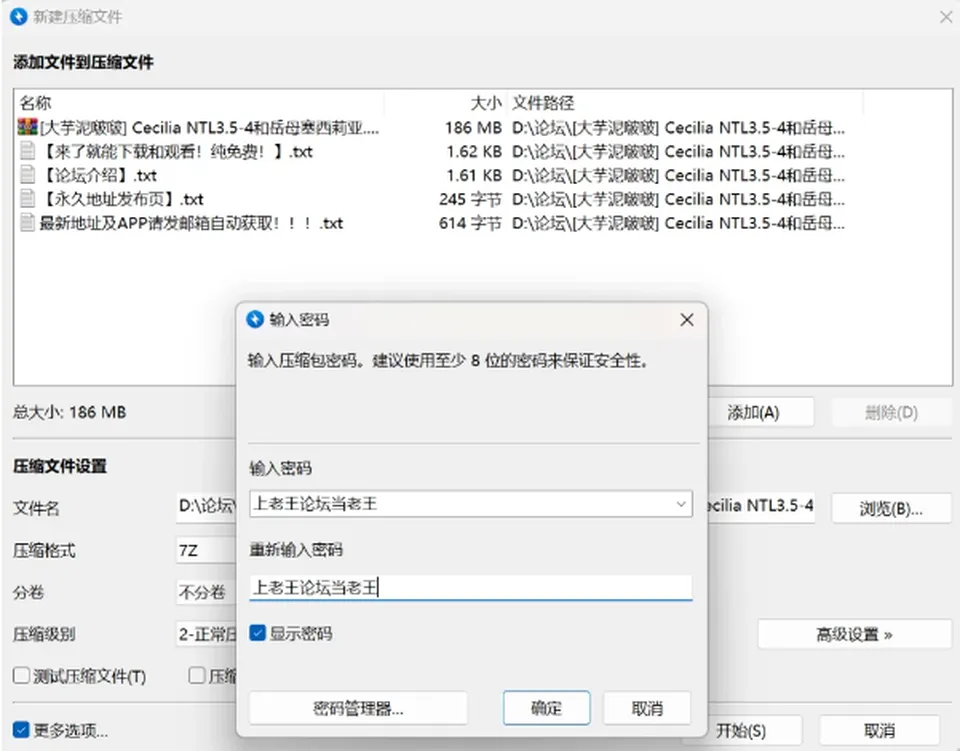Select the 【永久地址发布页】.txt file name
The image size is (960, 751).
point(121,199)
